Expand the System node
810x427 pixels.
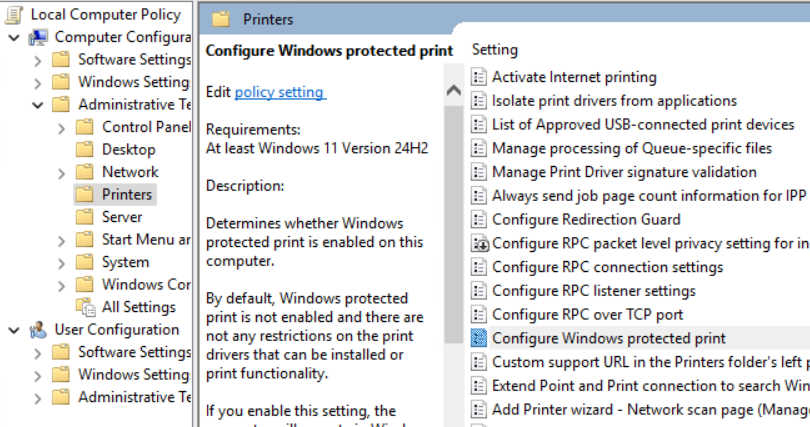tap(61, 263)
